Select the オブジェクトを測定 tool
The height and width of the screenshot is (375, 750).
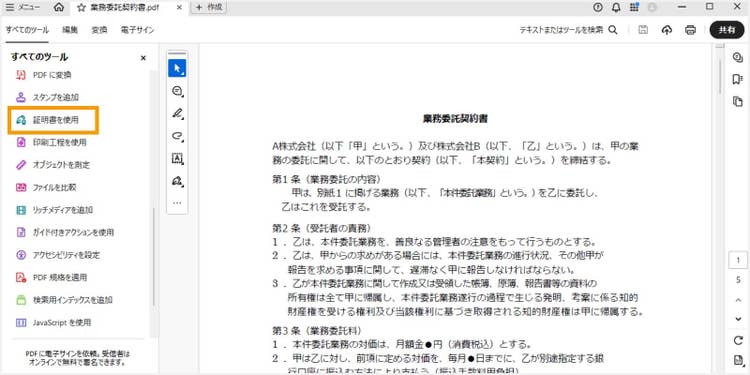(53, 165)
